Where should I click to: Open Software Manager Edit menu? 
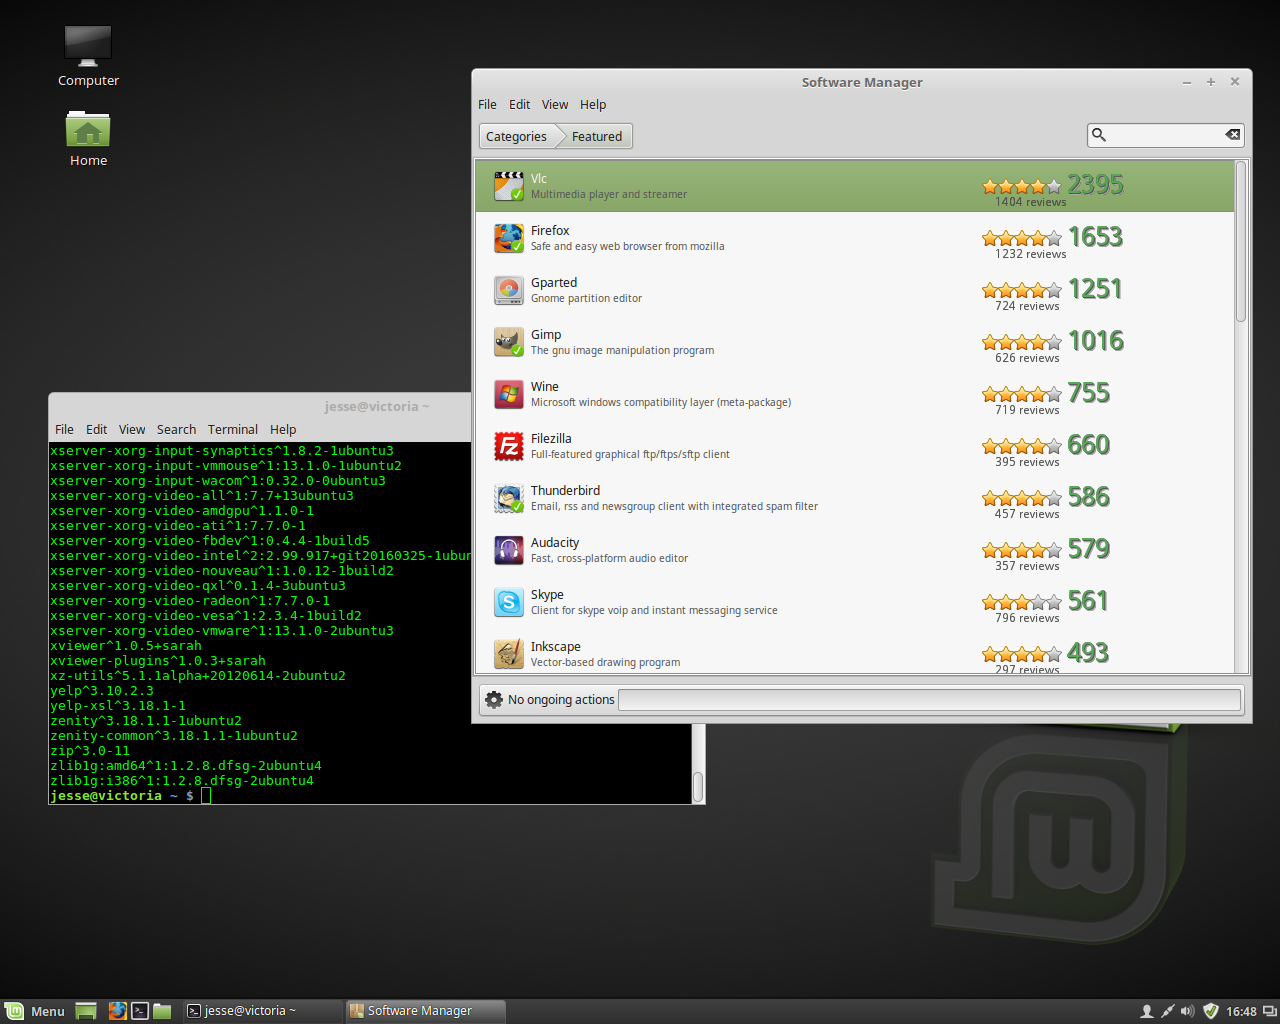click(519, 104)
